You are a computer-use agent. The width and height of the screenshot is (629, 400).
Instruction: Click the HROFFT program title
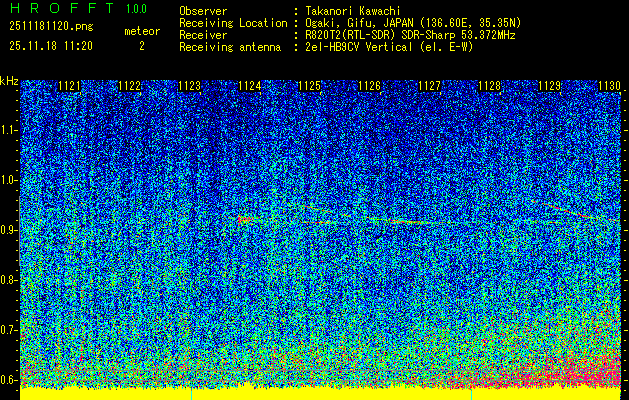tap(62, 8)
